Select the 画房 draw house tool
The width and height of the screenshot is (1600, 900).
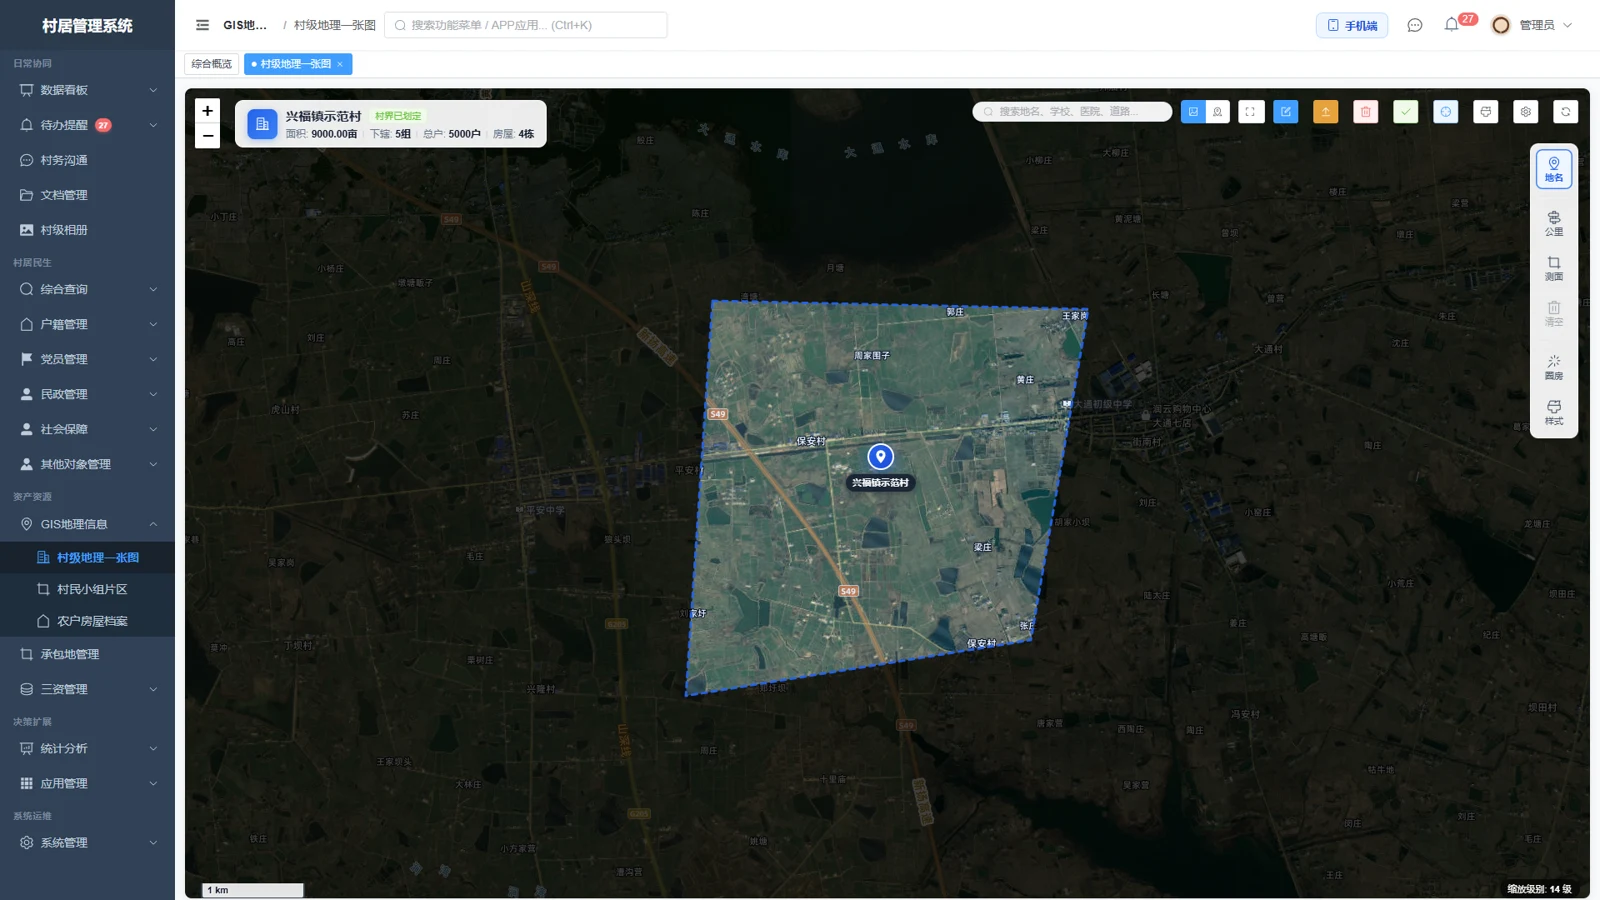pyautogui.click(x=1554, y=367)
